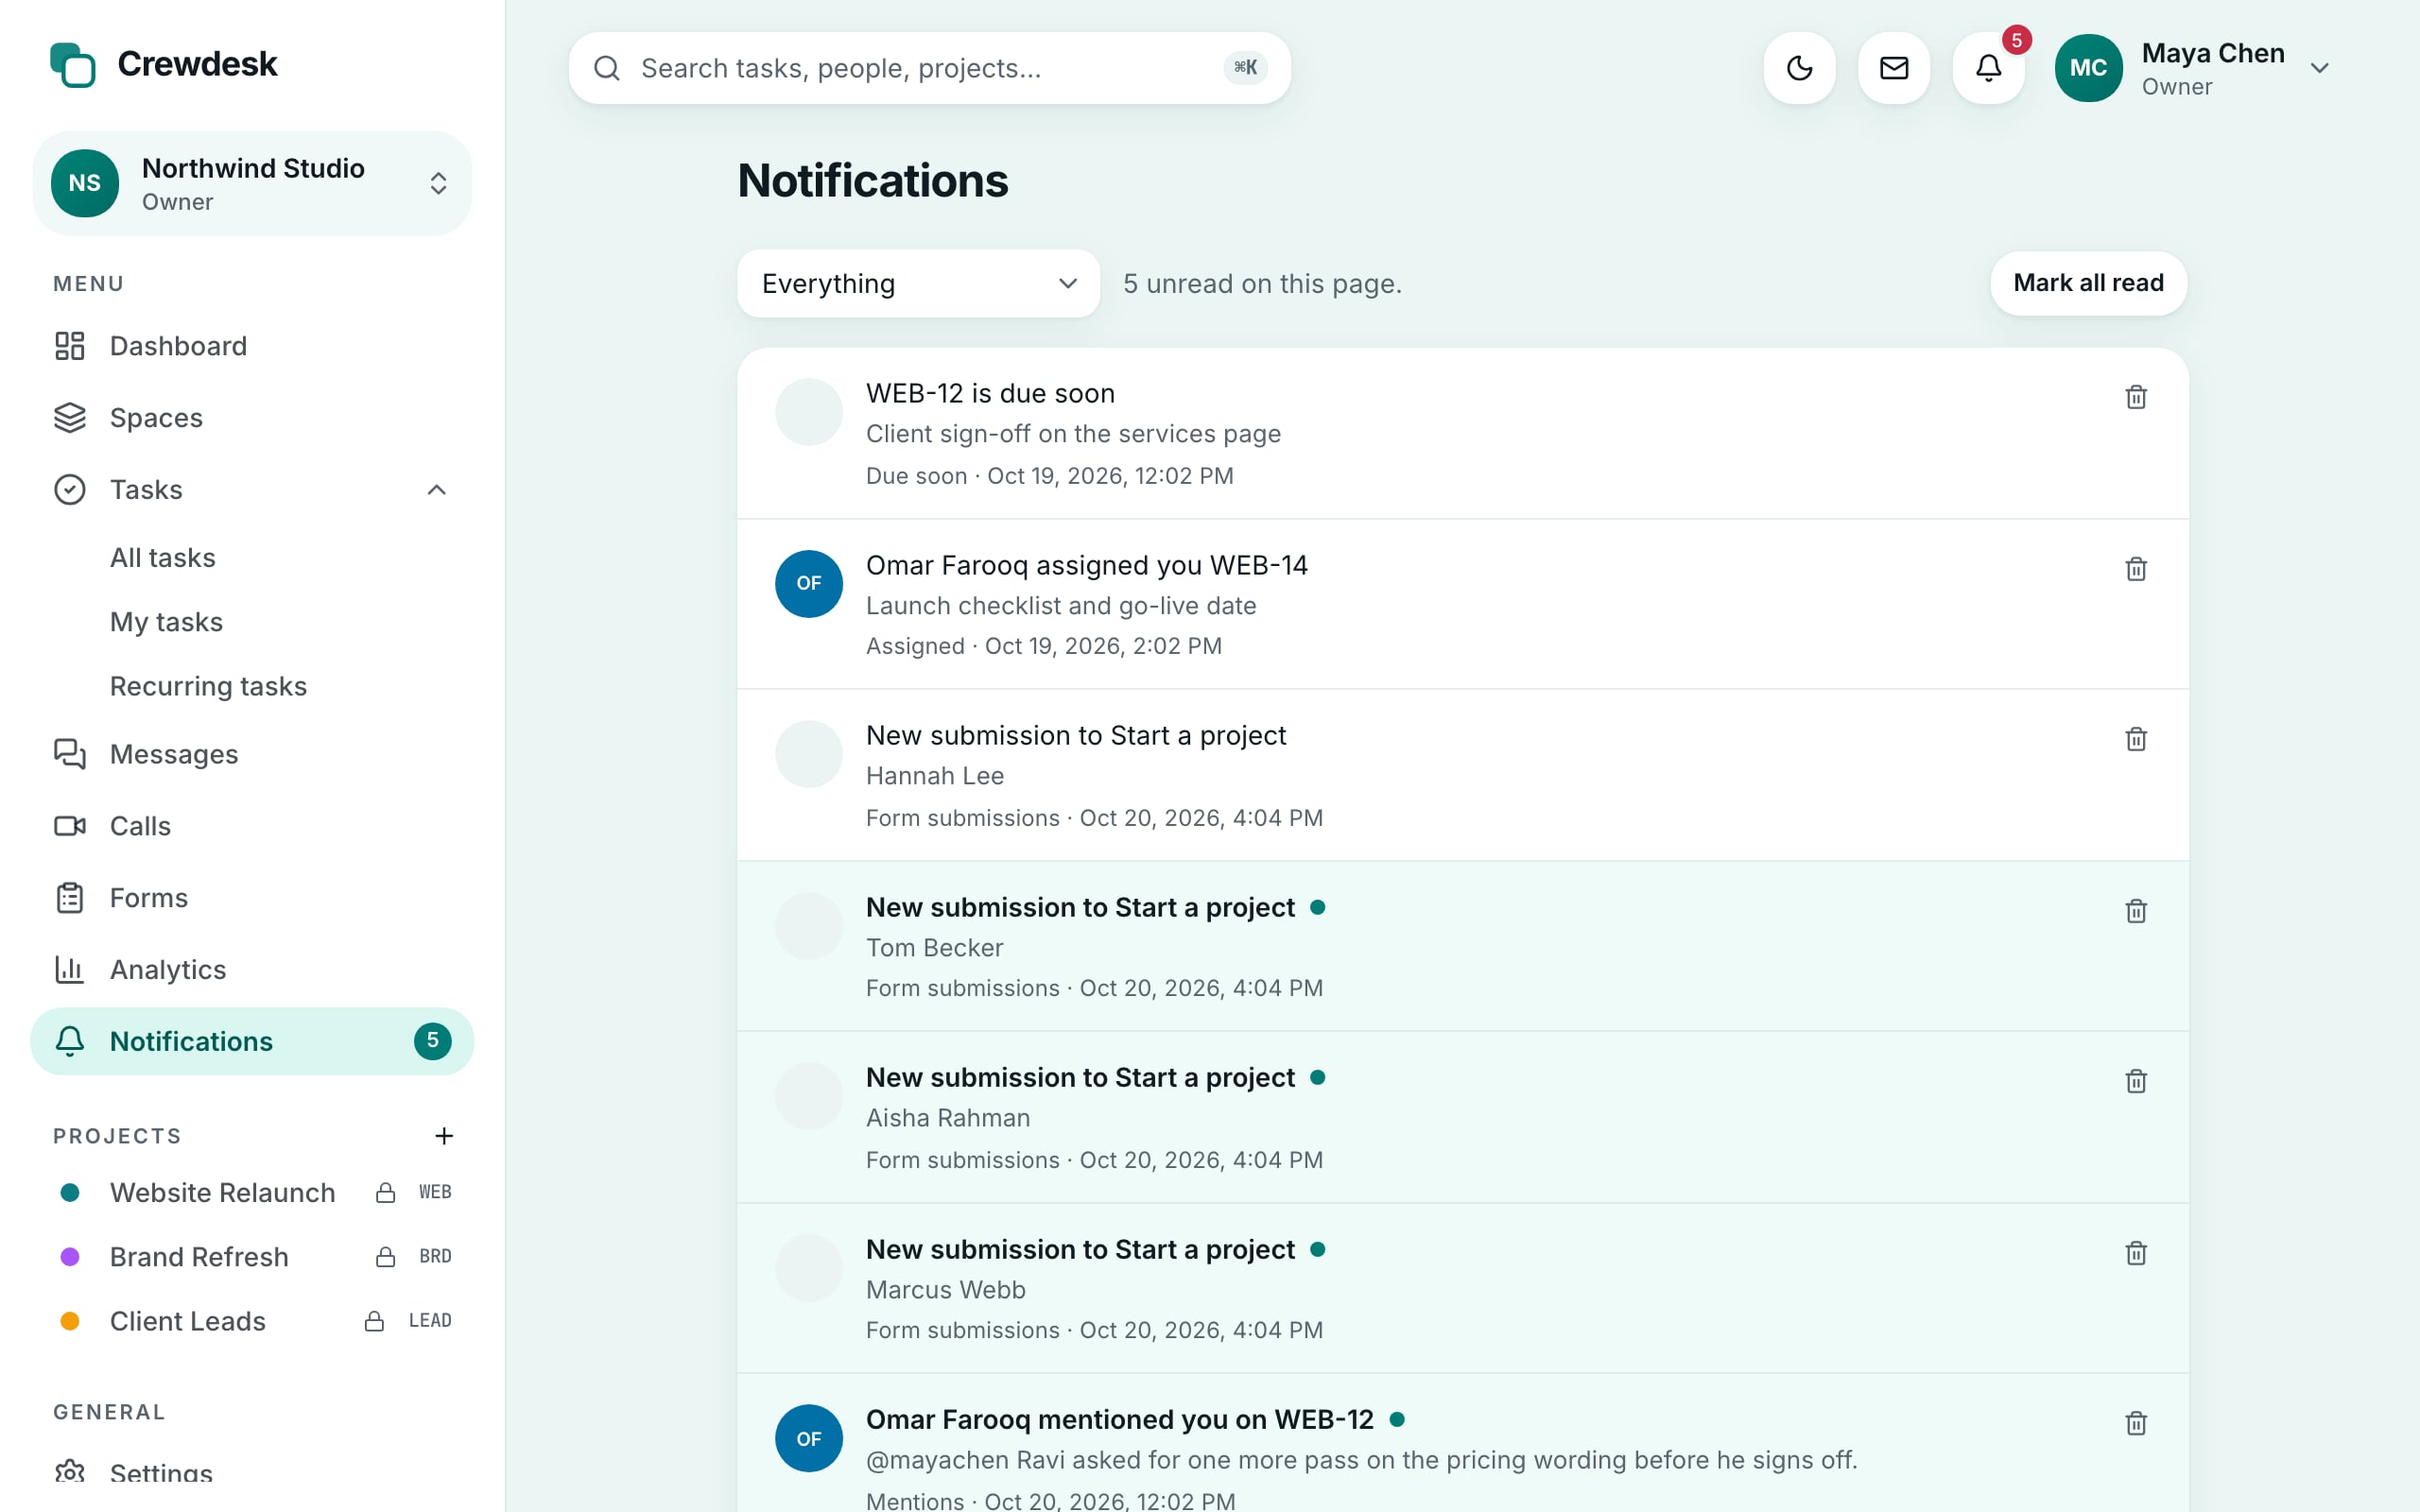
Task: Toggle dark mode with the moon icon
Action: tap(1799, 68)
